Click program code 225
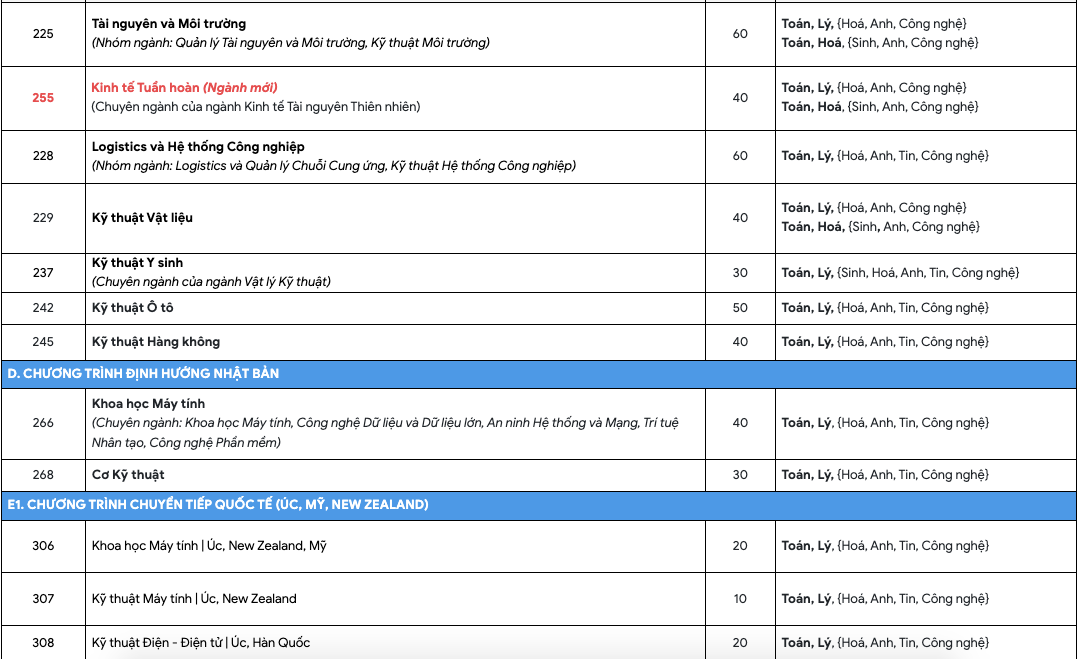1077x659 pixels. (x=43, y=33)
